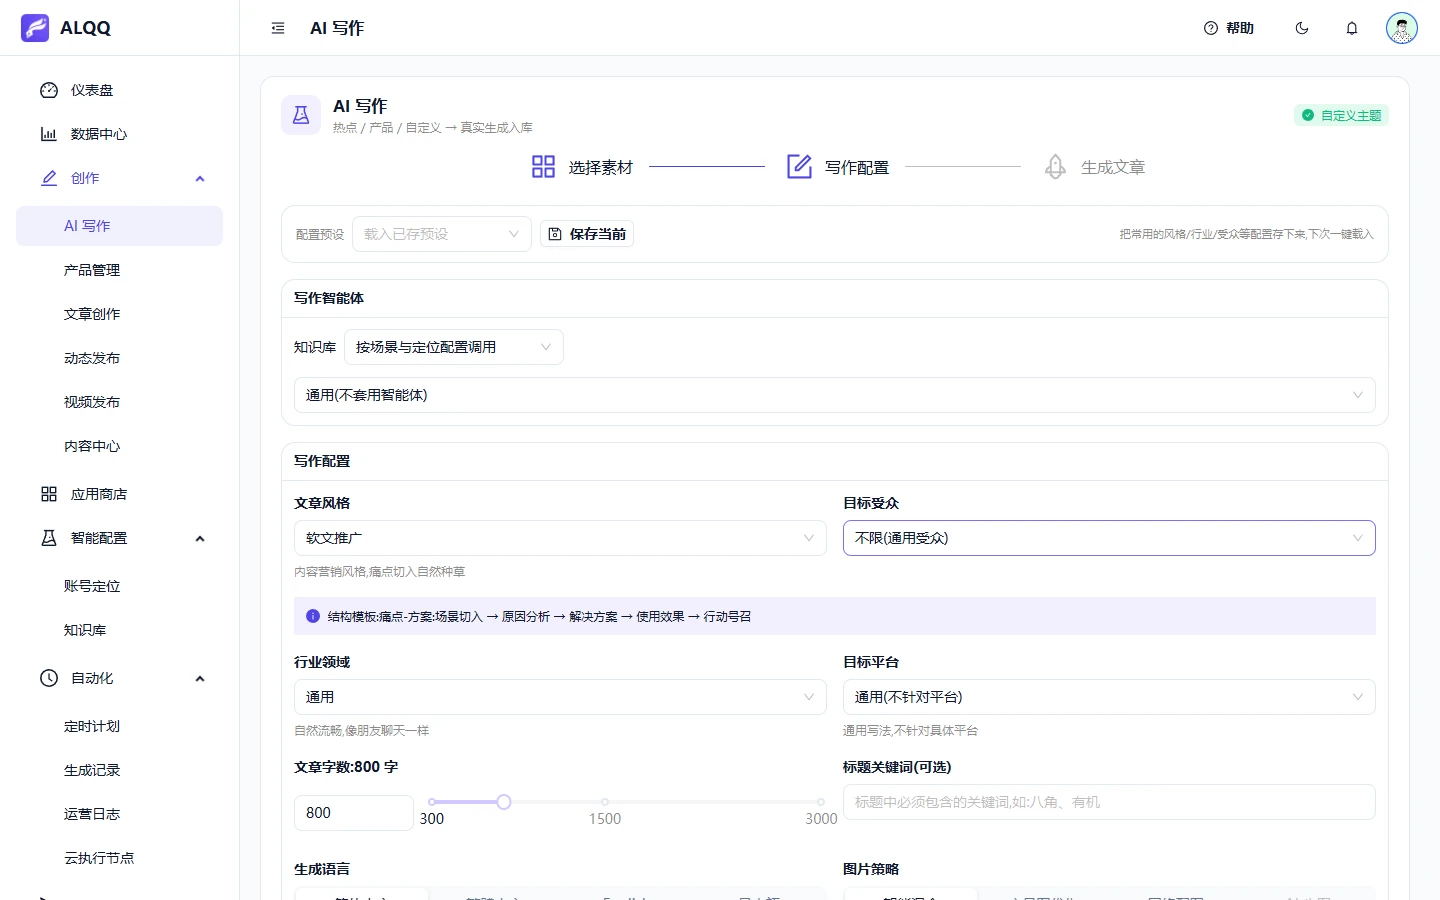This screenshot has width=1440, height=900.
Task: Click the 应用商店 grid icon
Action: [49, 494]
